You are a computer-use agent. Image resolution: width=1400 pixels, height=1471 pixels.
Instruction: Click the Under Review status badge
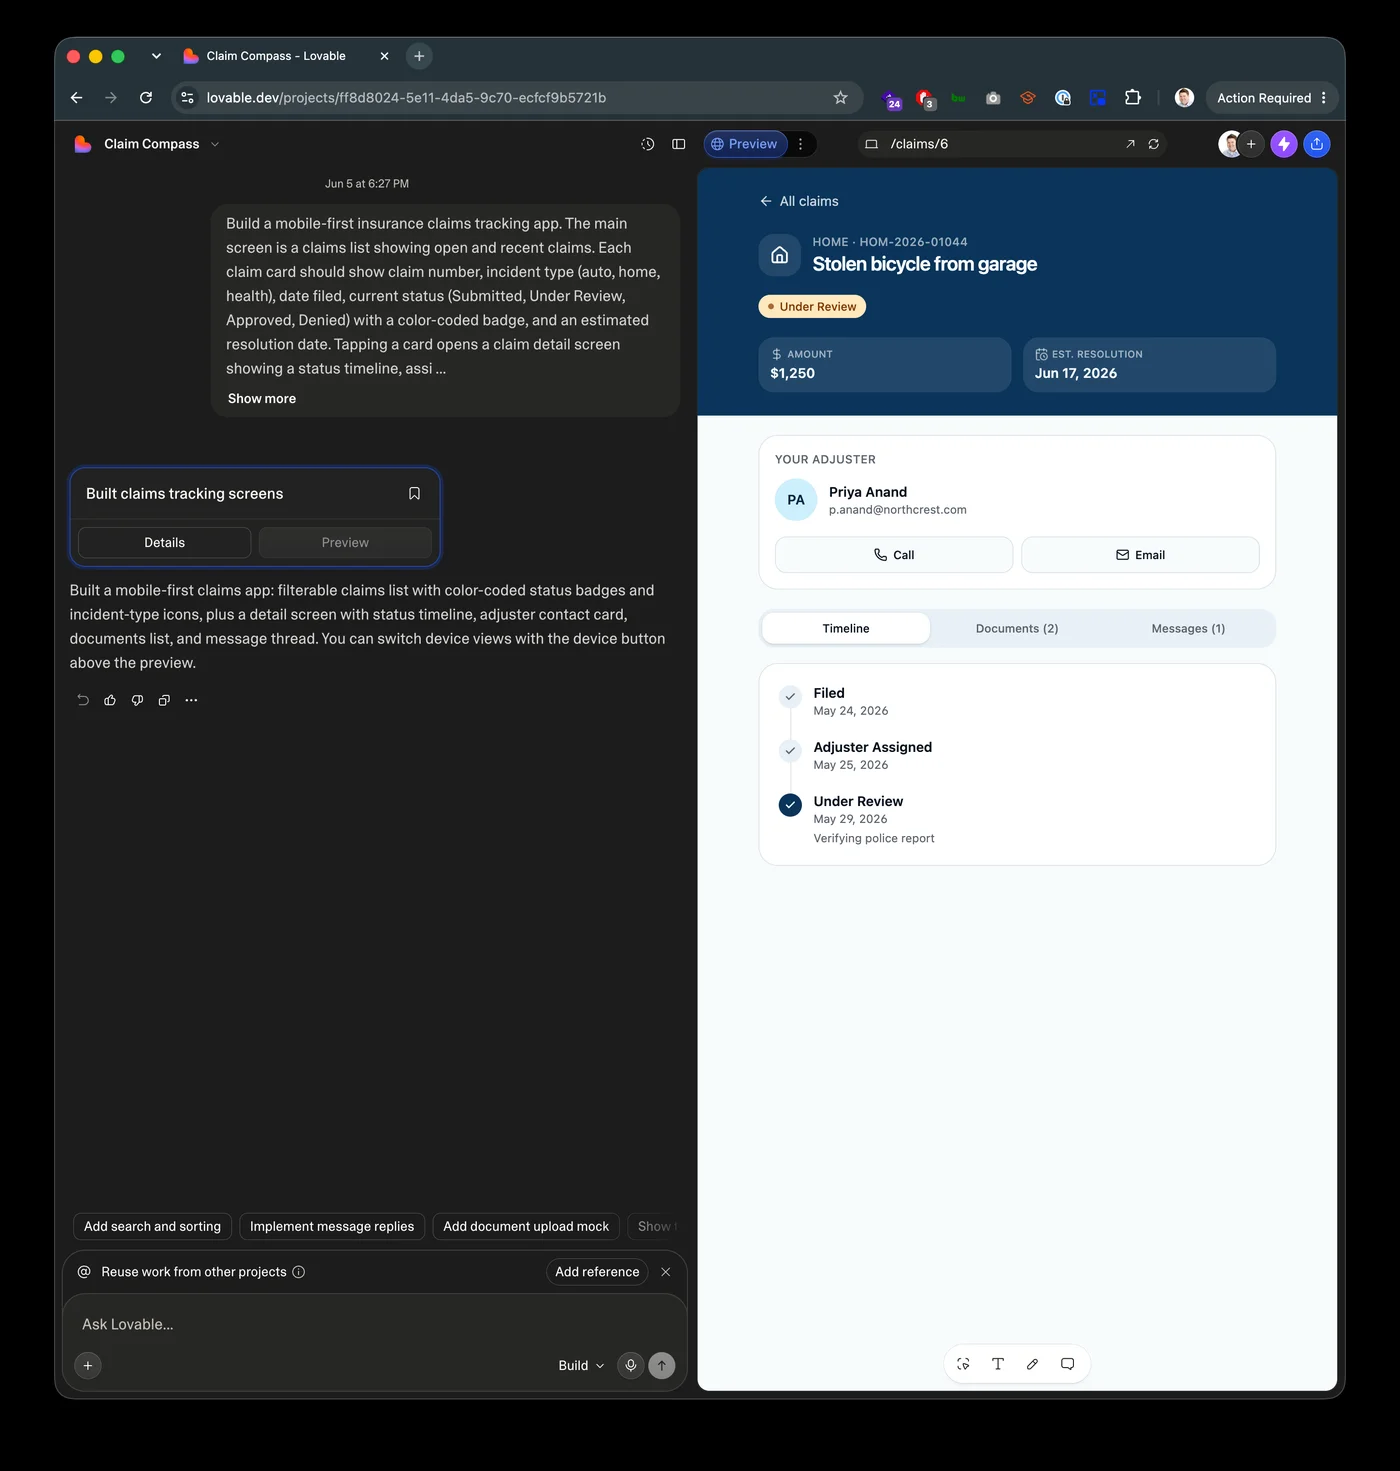pos(812,307)
